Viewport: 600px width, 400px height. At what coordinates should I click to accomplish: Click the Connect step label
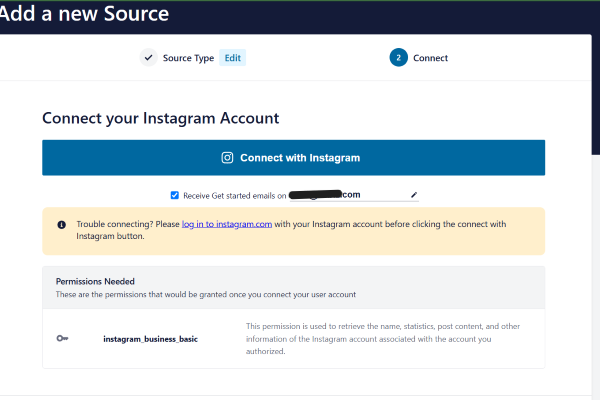click(x=430, y=58)
